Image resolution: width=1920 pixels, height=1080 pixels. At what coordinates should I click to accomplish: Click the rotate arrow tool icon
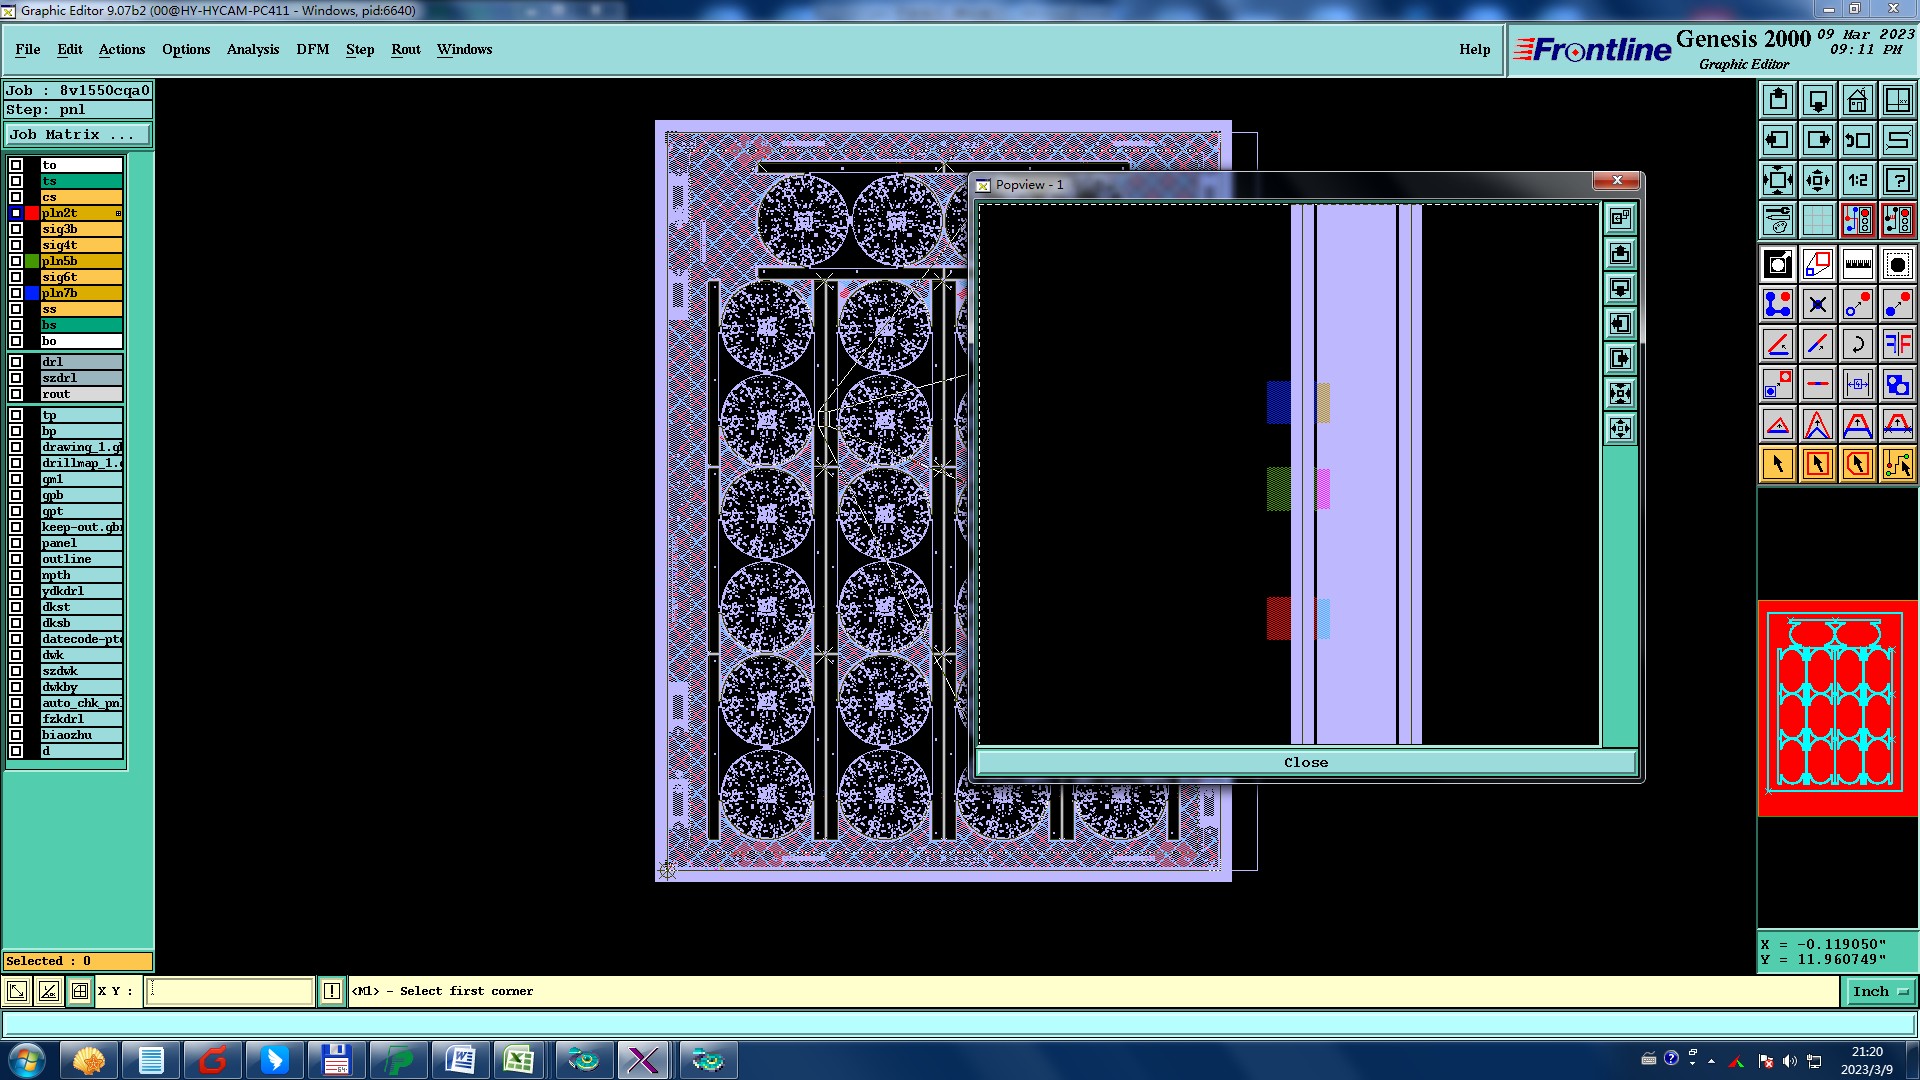(1857, 344)
